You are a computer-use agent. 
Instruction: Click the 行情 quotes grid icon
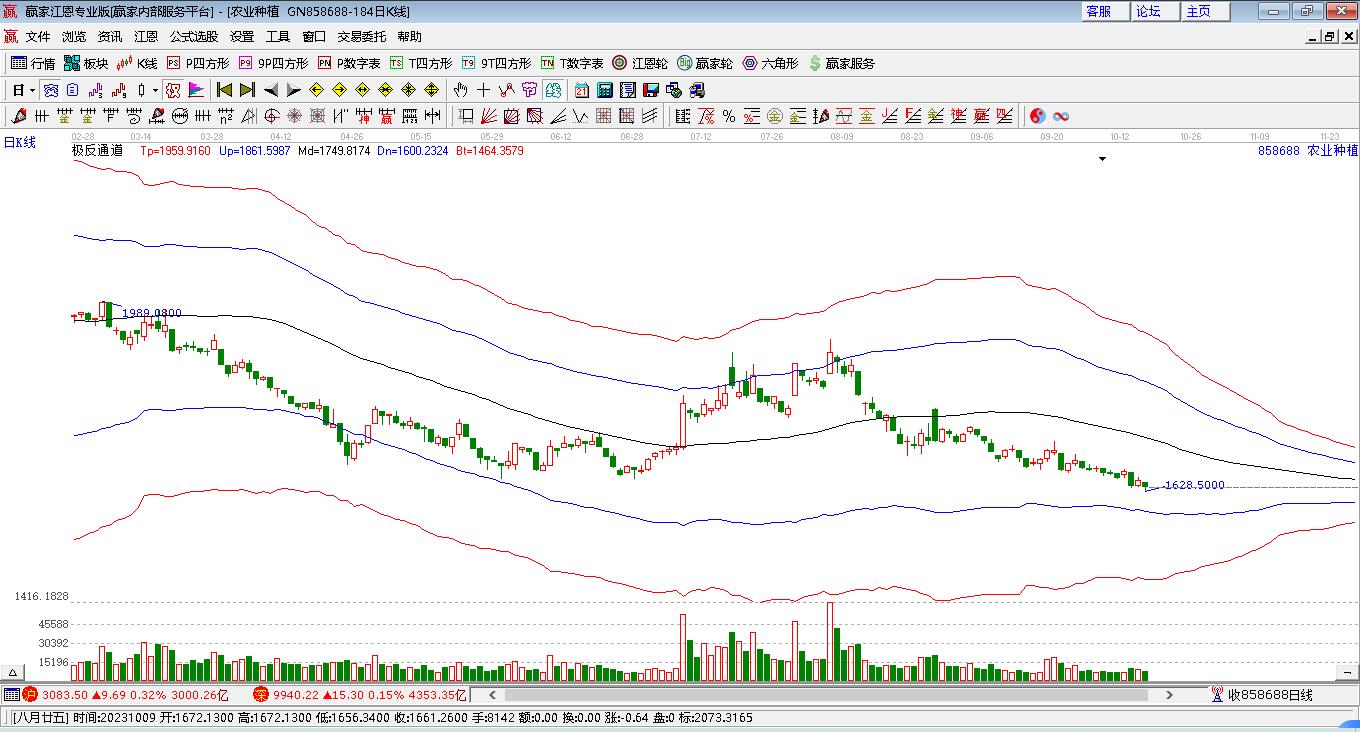click(34, 63)
